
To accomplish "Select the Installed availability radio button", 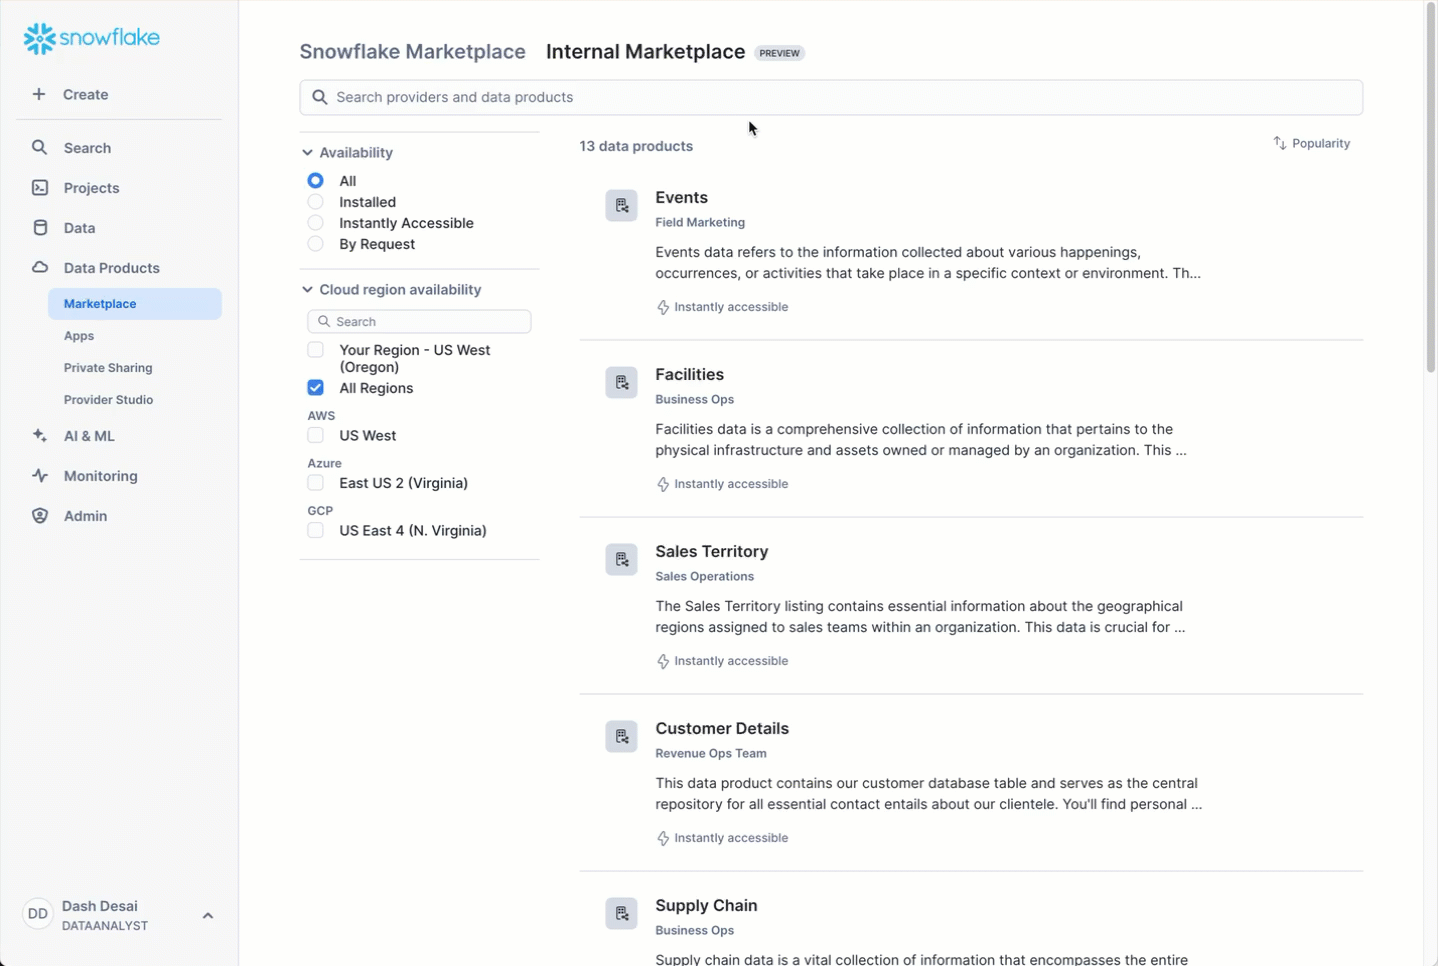I will point(315,202).
